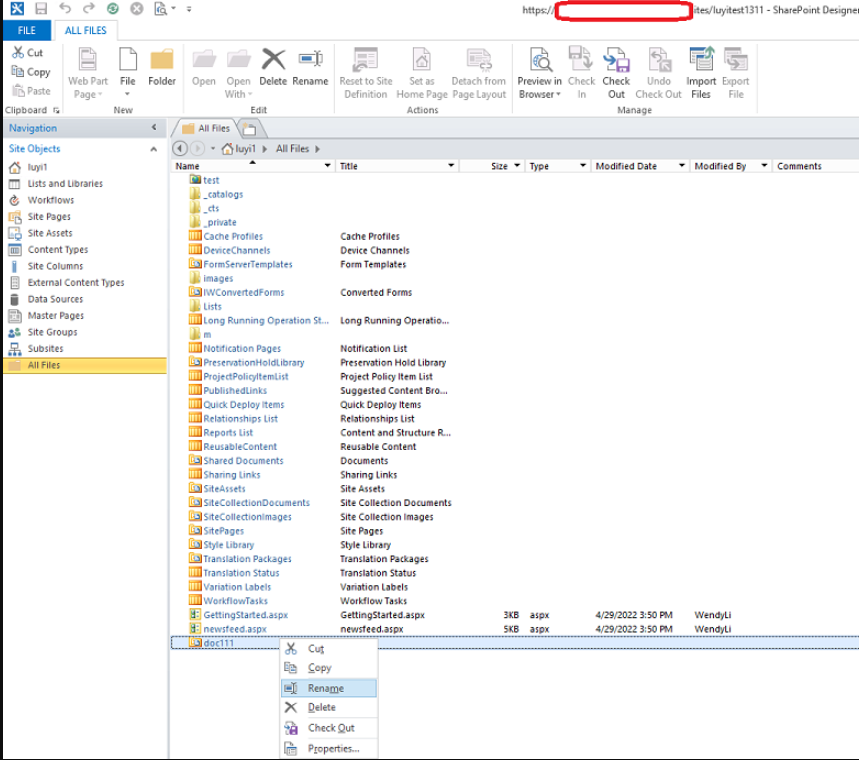Viewport: 859px width, 760px height.
Task: Open the FILE tab
Action: (x=26, y=30)
